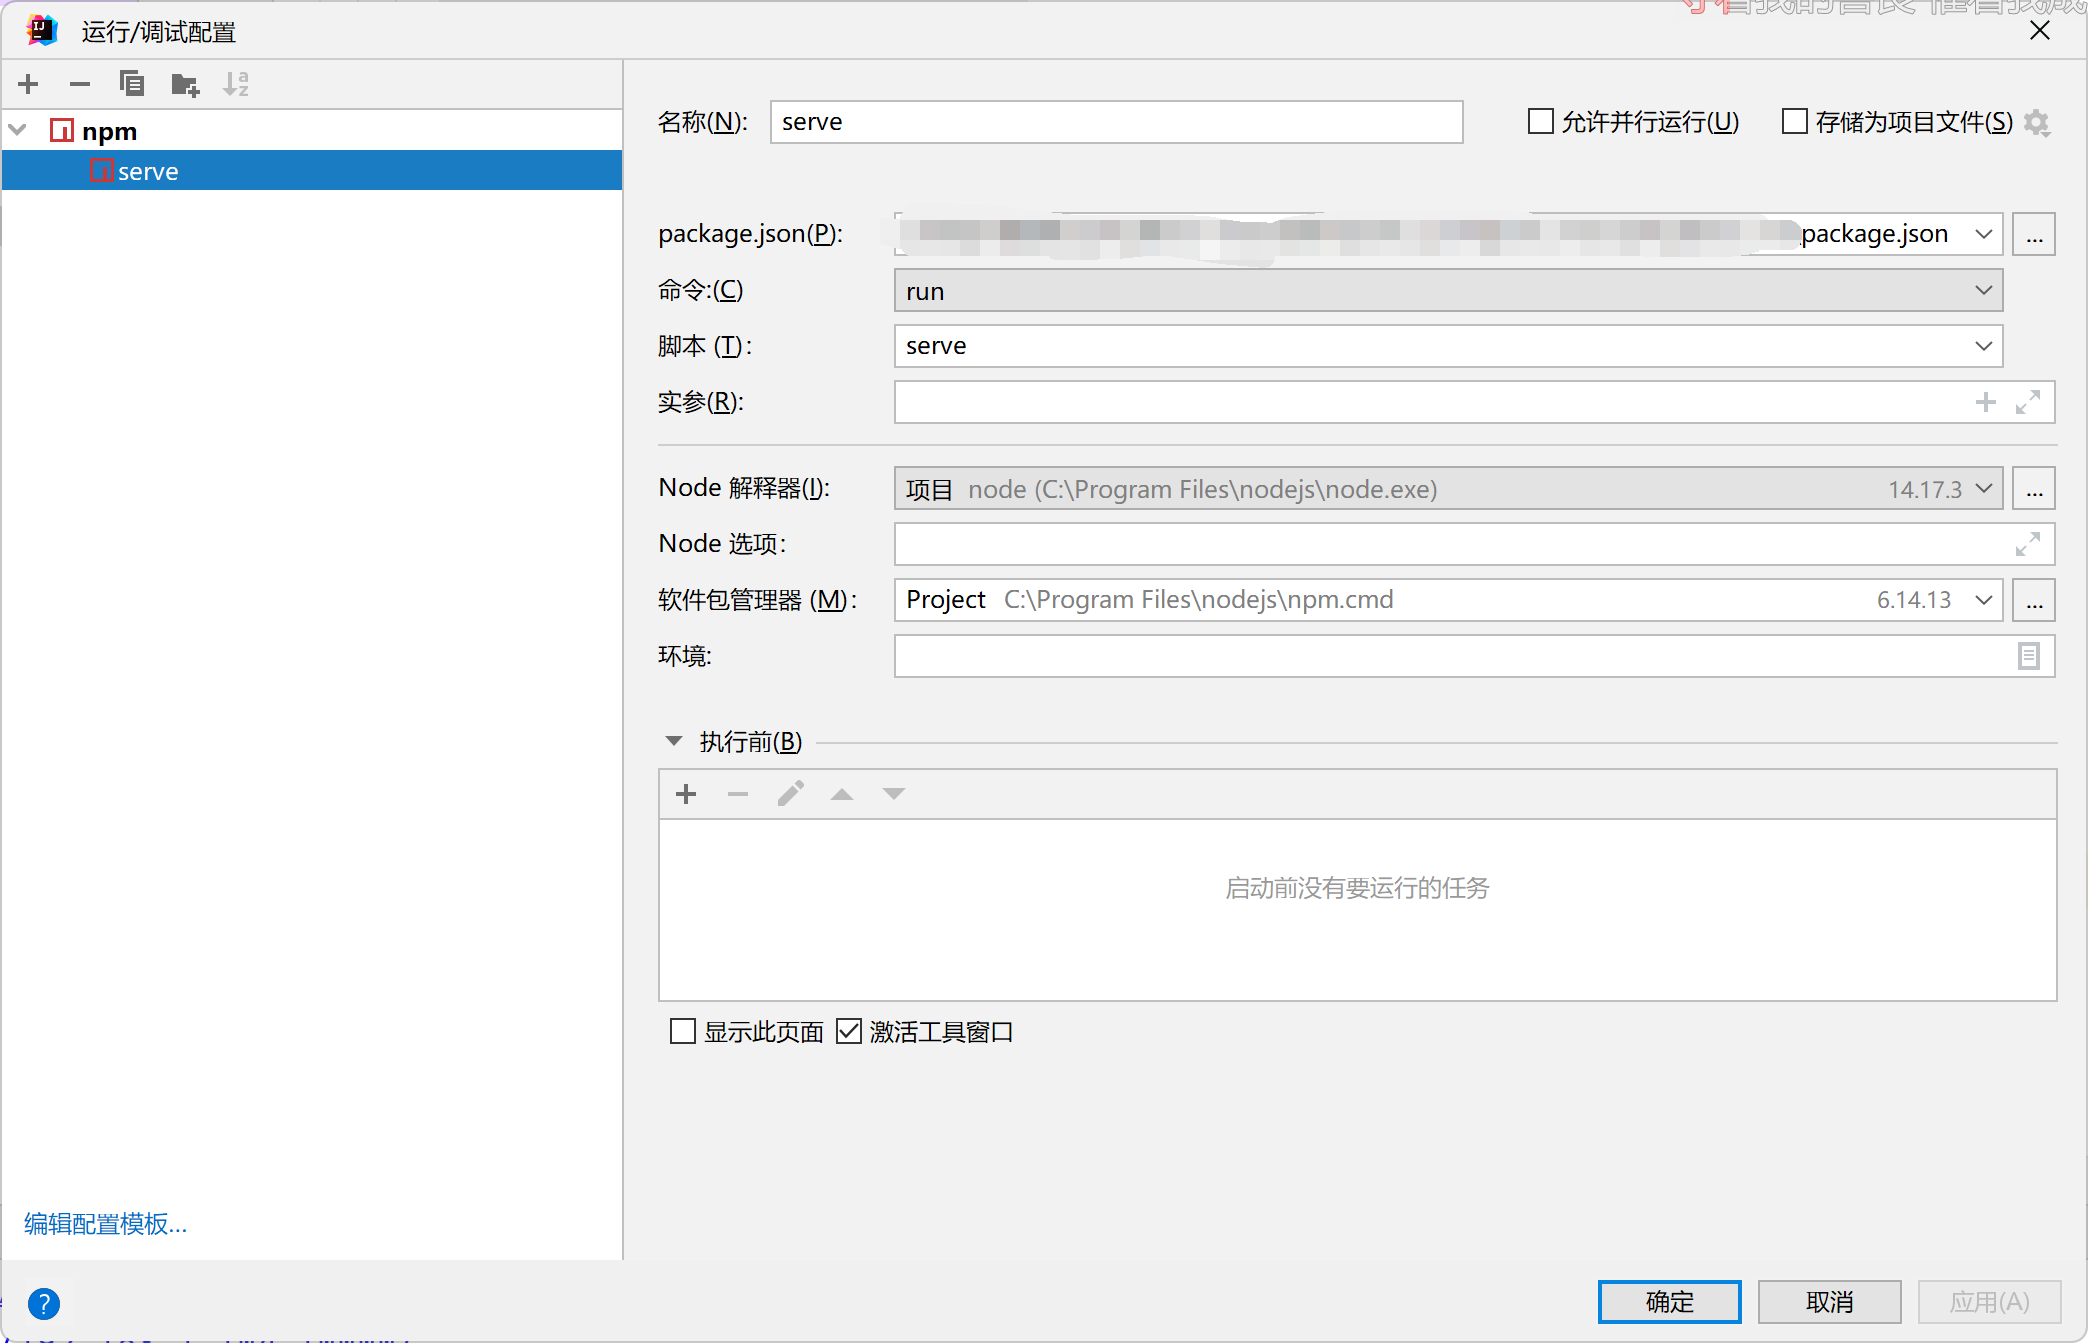The height and width of the screenshot is (1343, 2088).
Task: Expand the arguments field with the expand icon
Action: 2028,402
